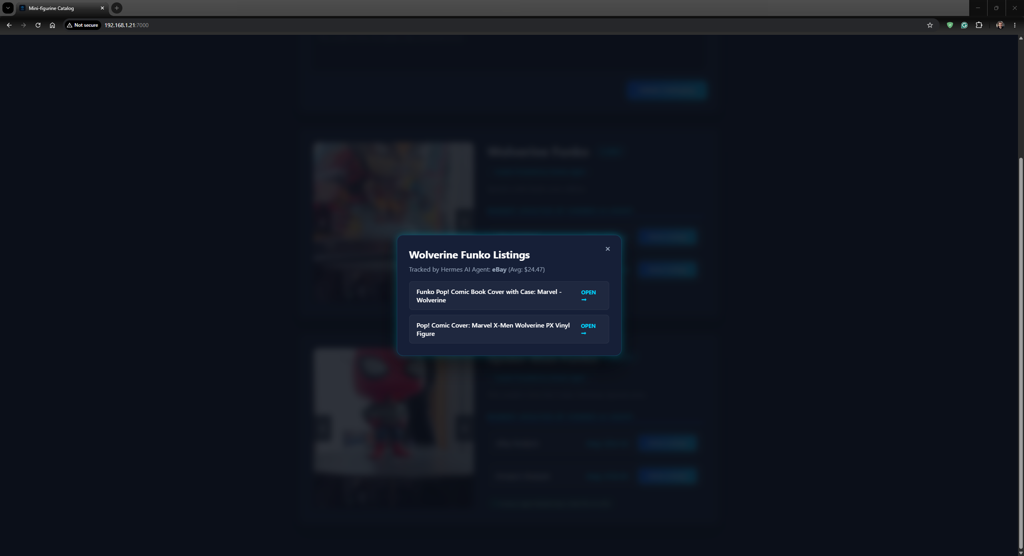
Task: Go back to the previous page
Action: point(9,25)
